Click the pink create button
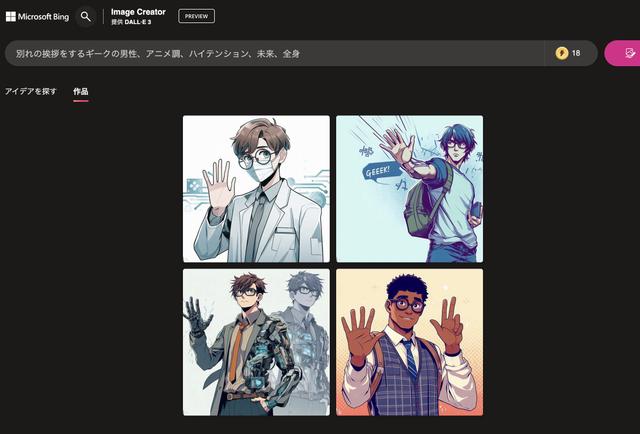 [x=622, y=53]
